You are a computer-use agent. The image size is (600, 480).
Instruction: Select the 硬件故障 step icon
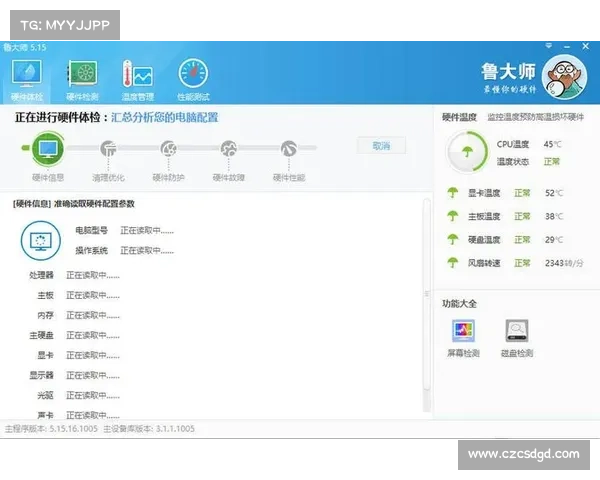coord(228,149)
